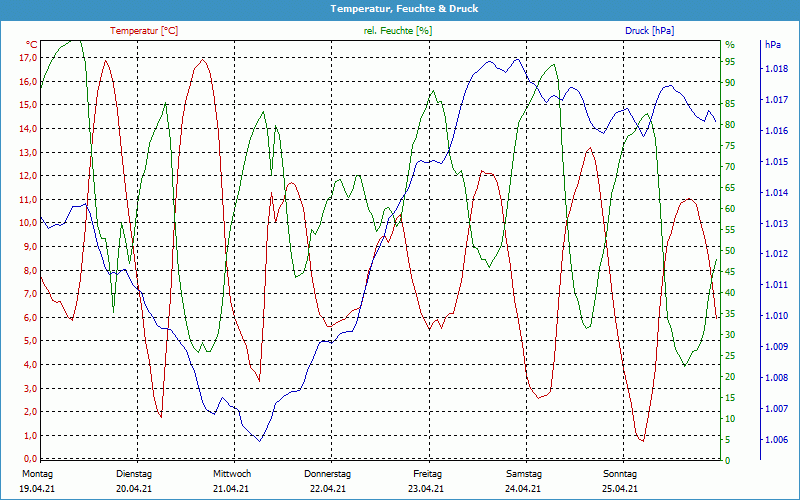Select the blue 'Druck [hPa]' legend label
Screen dimensions: 800x500
pos(649,31)
